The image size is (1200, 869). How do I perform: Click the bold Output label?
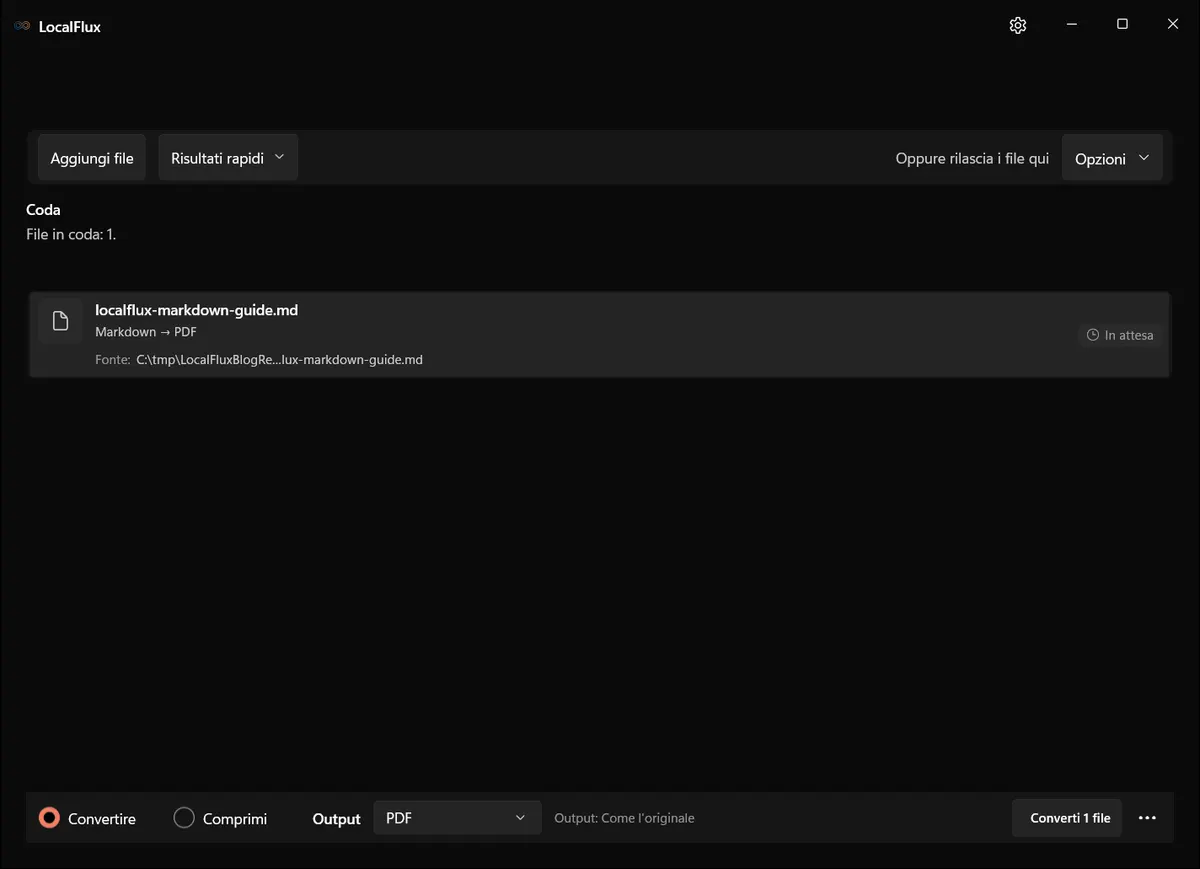[x=336, y=818]
